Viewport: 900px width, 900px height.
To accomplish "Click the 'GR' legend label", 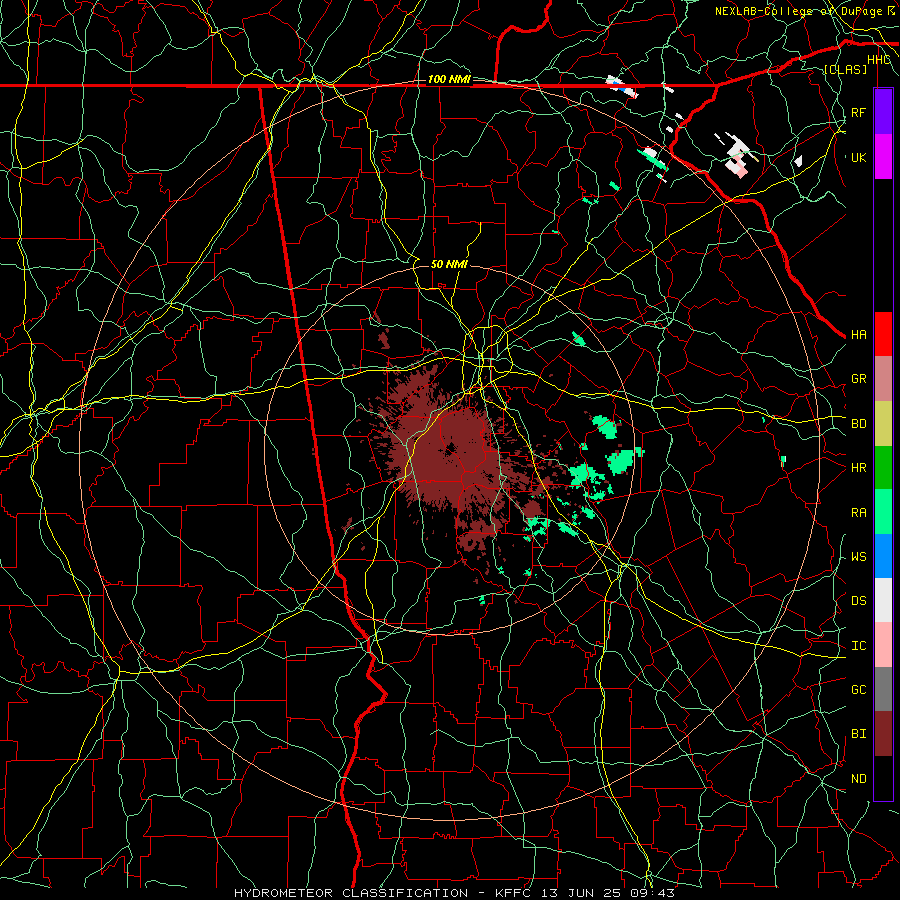I will 858,379.
